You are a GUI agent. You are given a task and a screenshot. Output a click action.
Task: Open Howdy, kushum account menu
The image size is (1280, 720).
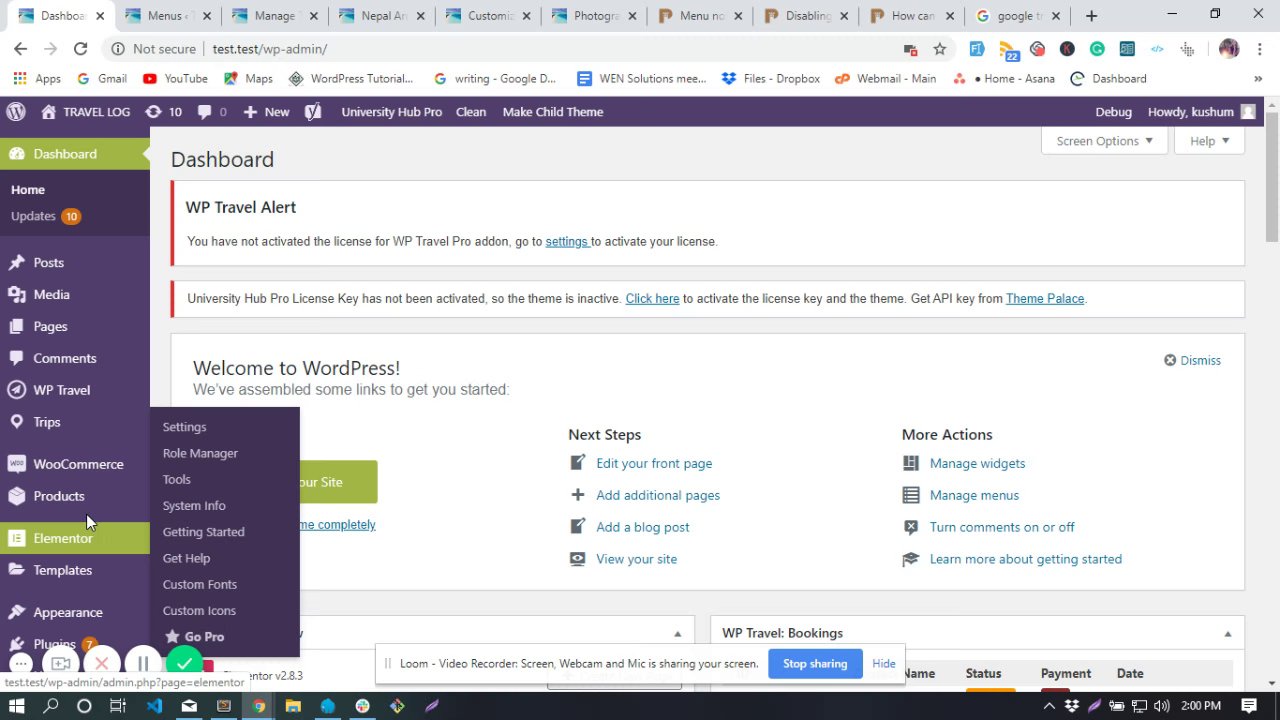pos(1201,112)
